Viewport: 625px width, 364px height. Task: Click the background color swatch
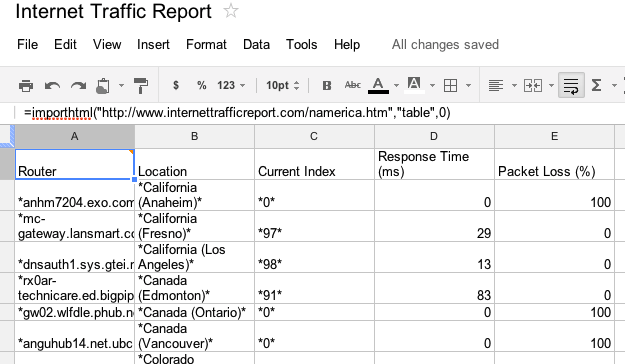click(414, 85)
